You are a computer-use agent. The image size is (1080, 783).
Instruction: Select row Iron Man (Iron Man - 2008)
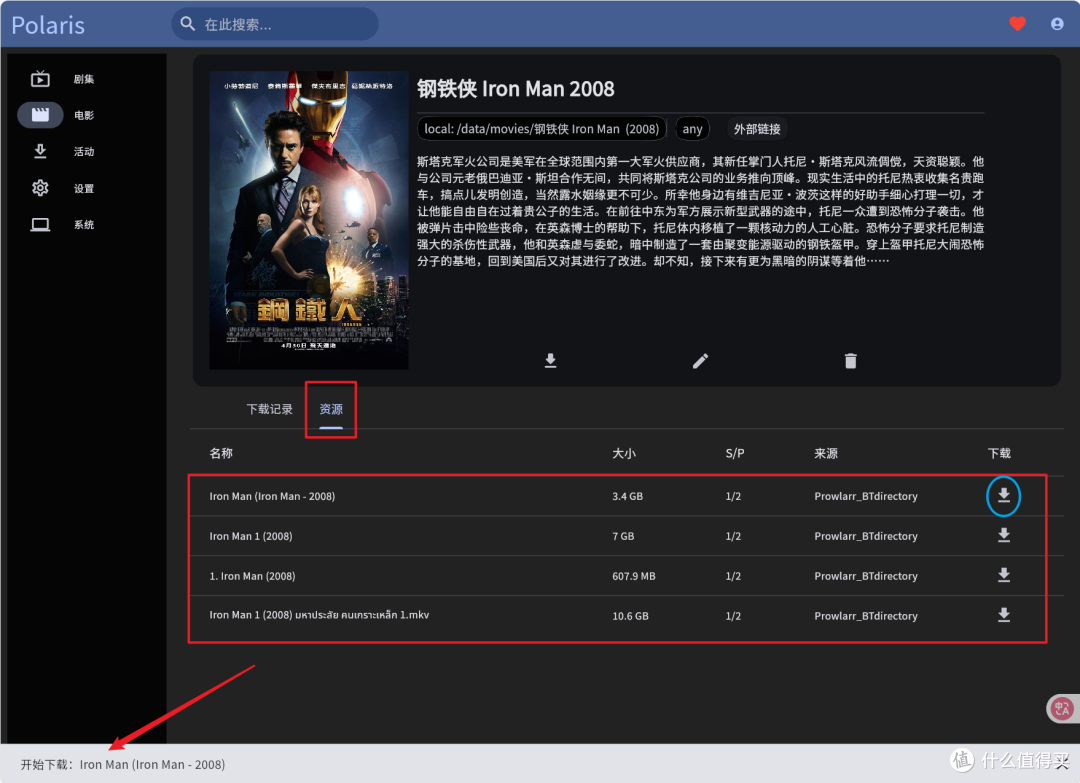pos(626,496)
